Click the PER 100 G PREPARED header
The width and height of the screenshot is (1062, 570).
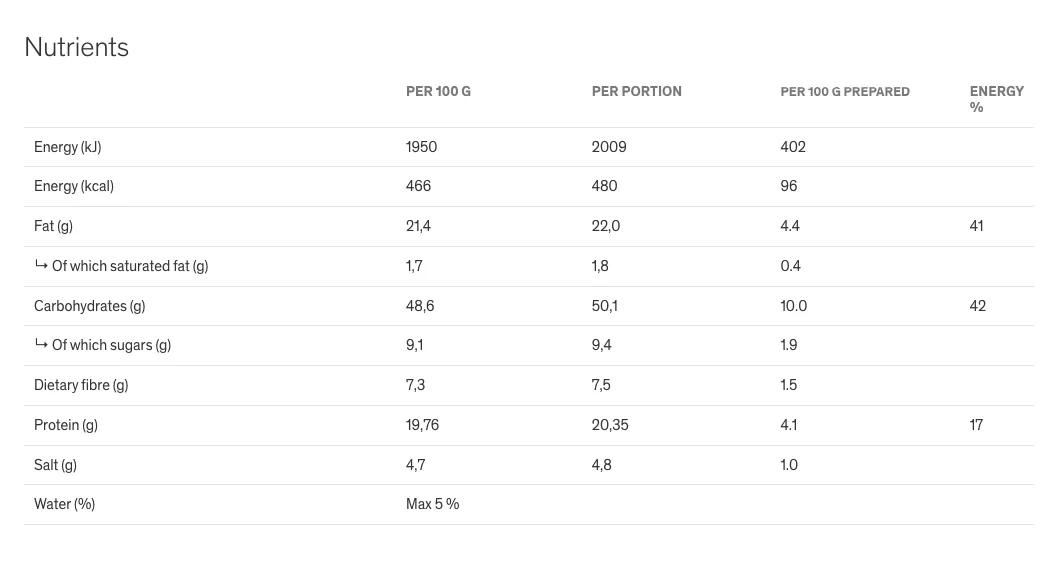pos(845,91)
